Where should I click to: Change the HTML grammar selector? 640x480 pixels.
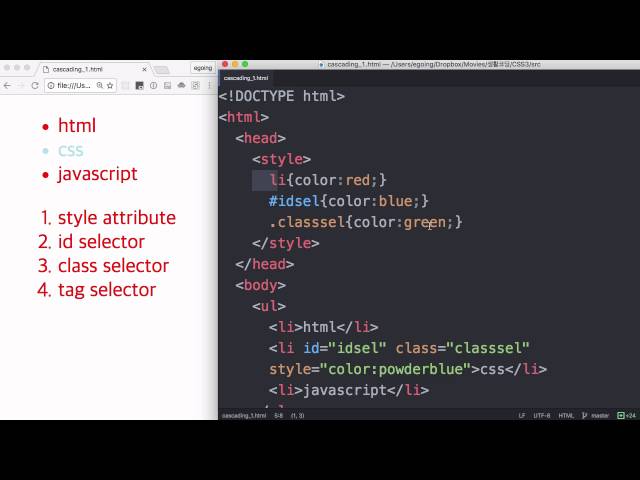pos(566,416)
